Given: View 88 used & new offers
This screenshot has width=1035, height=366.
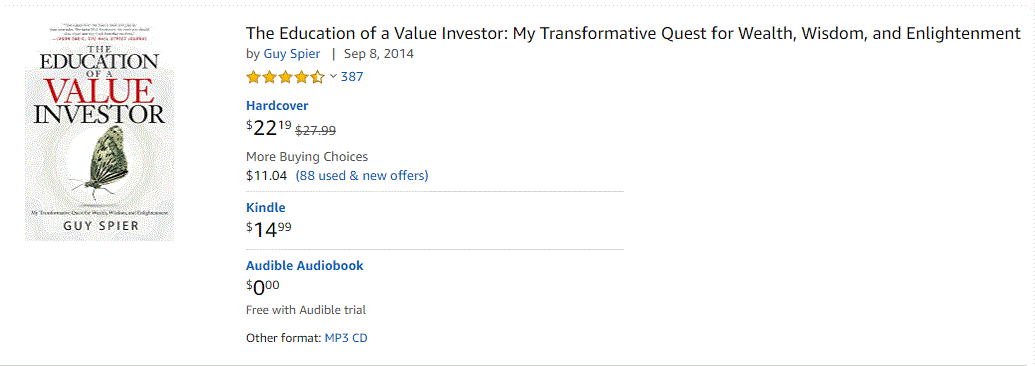Looking at the screenshot, I should [x=362, y=175].
